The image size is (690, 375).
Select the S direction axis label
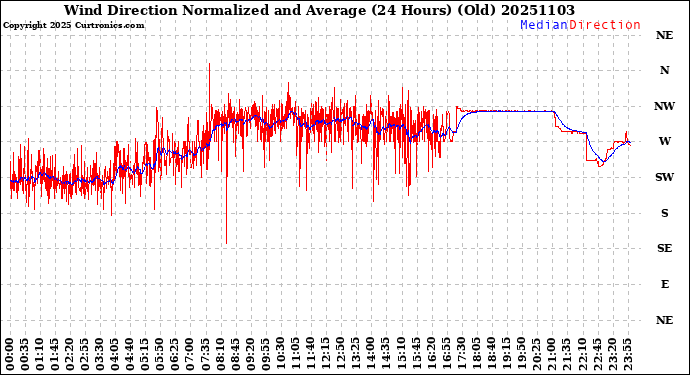(664, 213)
